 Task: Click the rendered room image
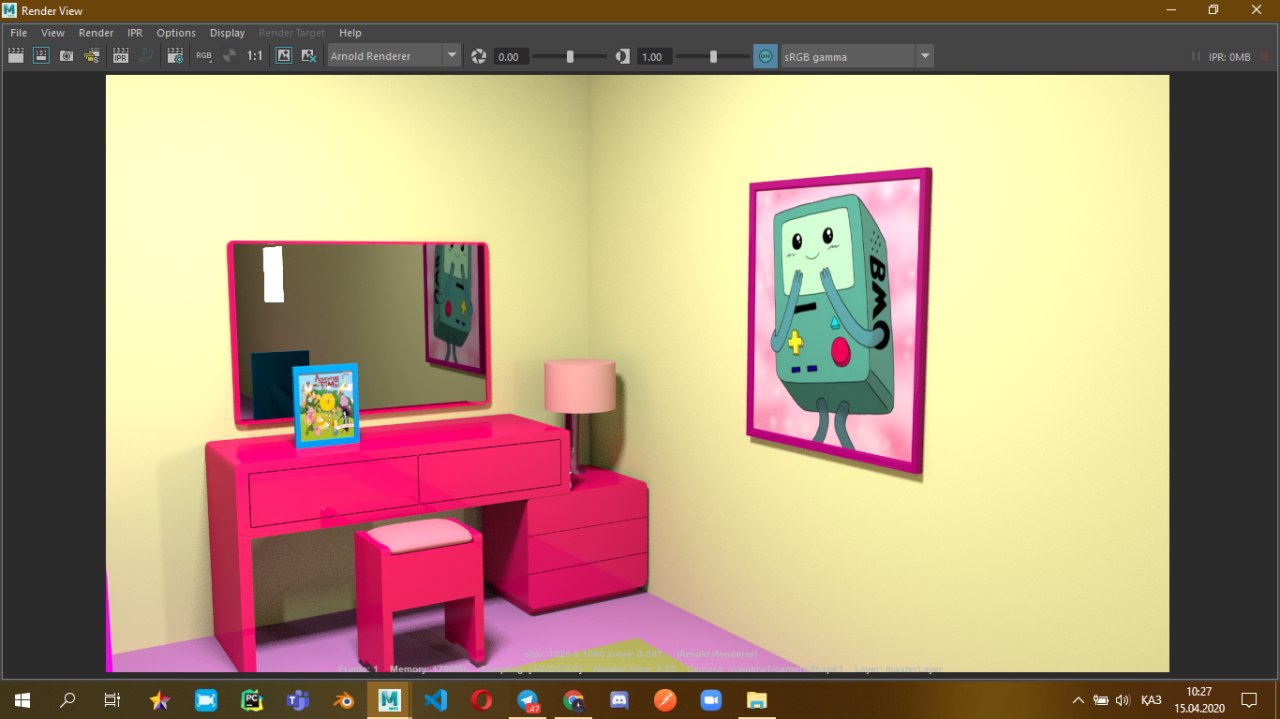click(637, 373)
